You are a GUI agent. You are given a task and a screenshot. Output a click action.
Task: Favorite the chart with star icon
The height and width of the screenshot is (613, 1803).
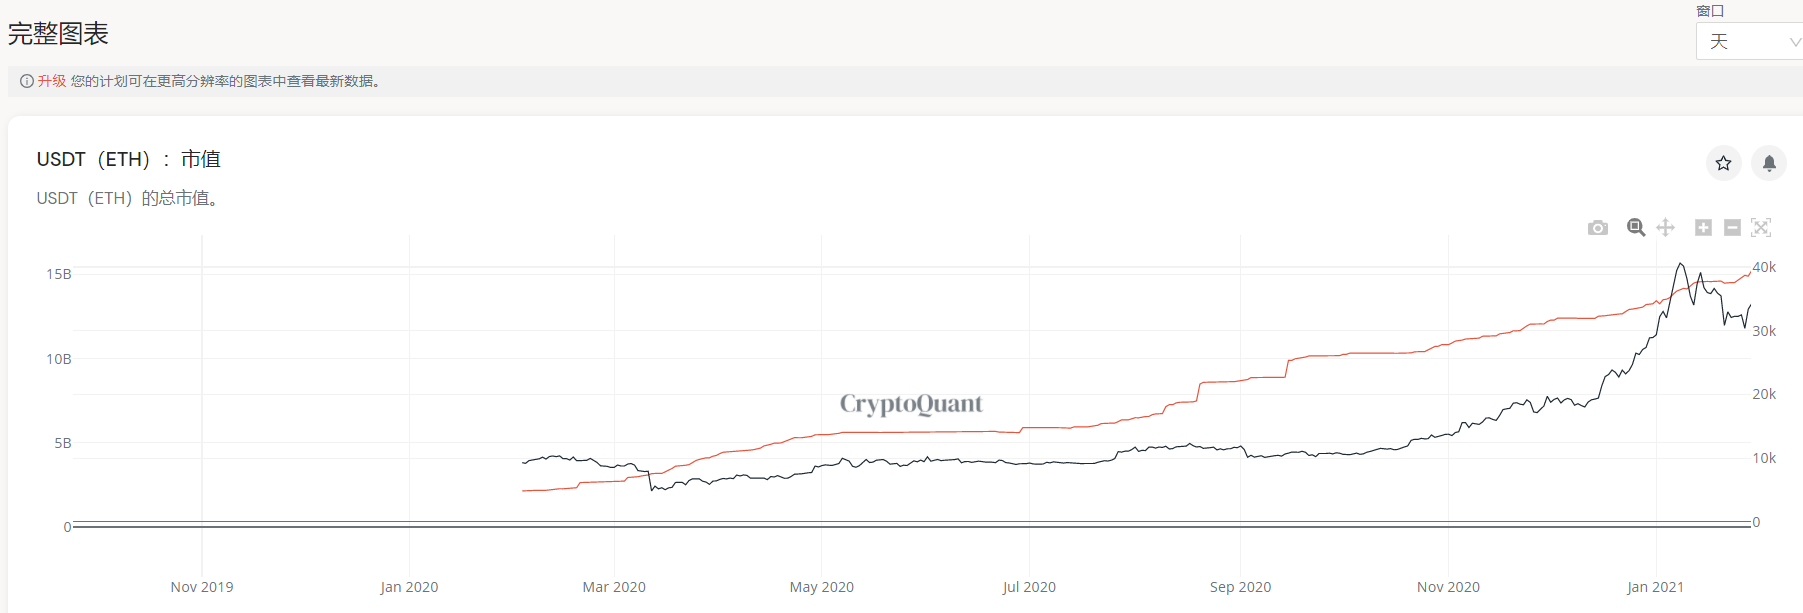[x=1723, y=163]
